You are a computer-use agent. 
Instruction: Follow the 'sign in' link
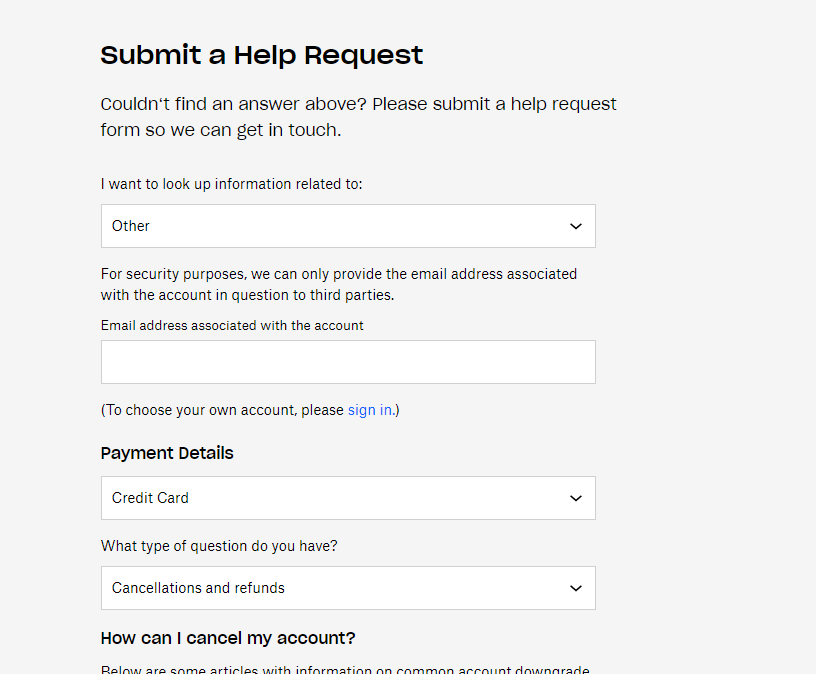coord(370,410)
